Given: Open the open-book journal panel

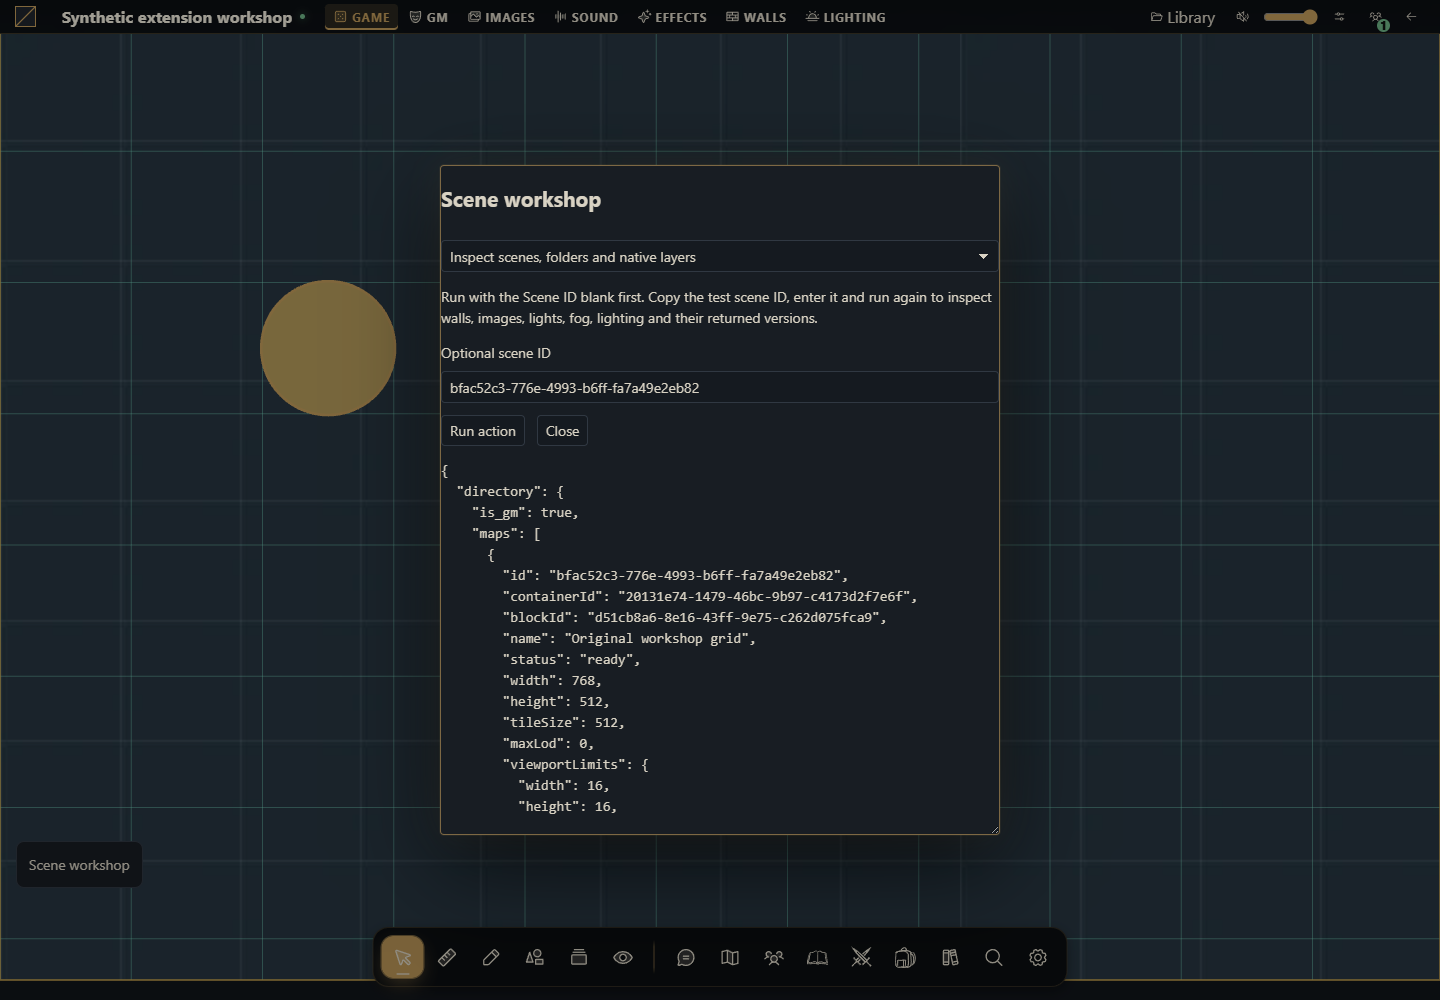Looking at the screenshot, I should [x=818, y=958].
